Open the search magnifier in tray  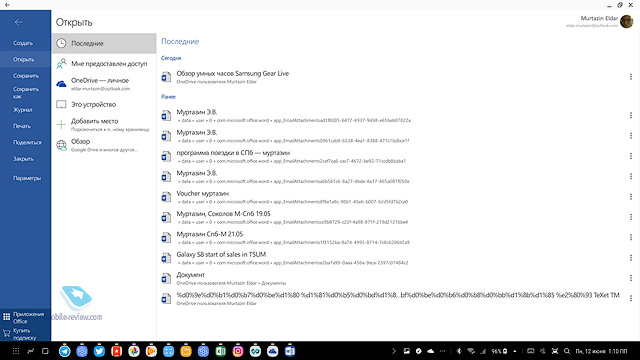point(567,351)
